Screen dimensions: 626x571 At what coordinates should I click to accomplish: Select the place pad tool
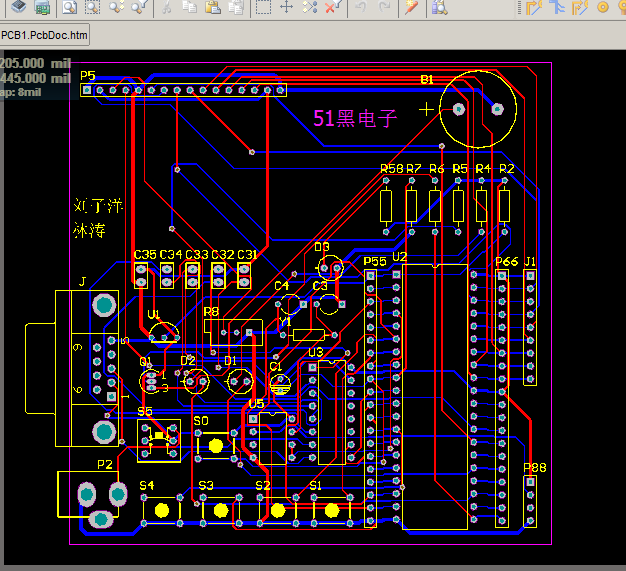point(603,7)
